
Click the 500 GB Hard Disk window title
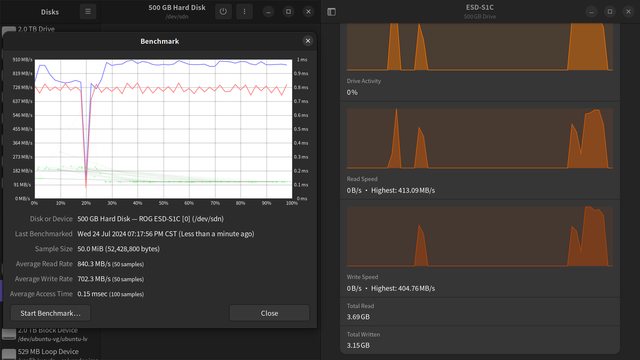click(x=177, y=7)
